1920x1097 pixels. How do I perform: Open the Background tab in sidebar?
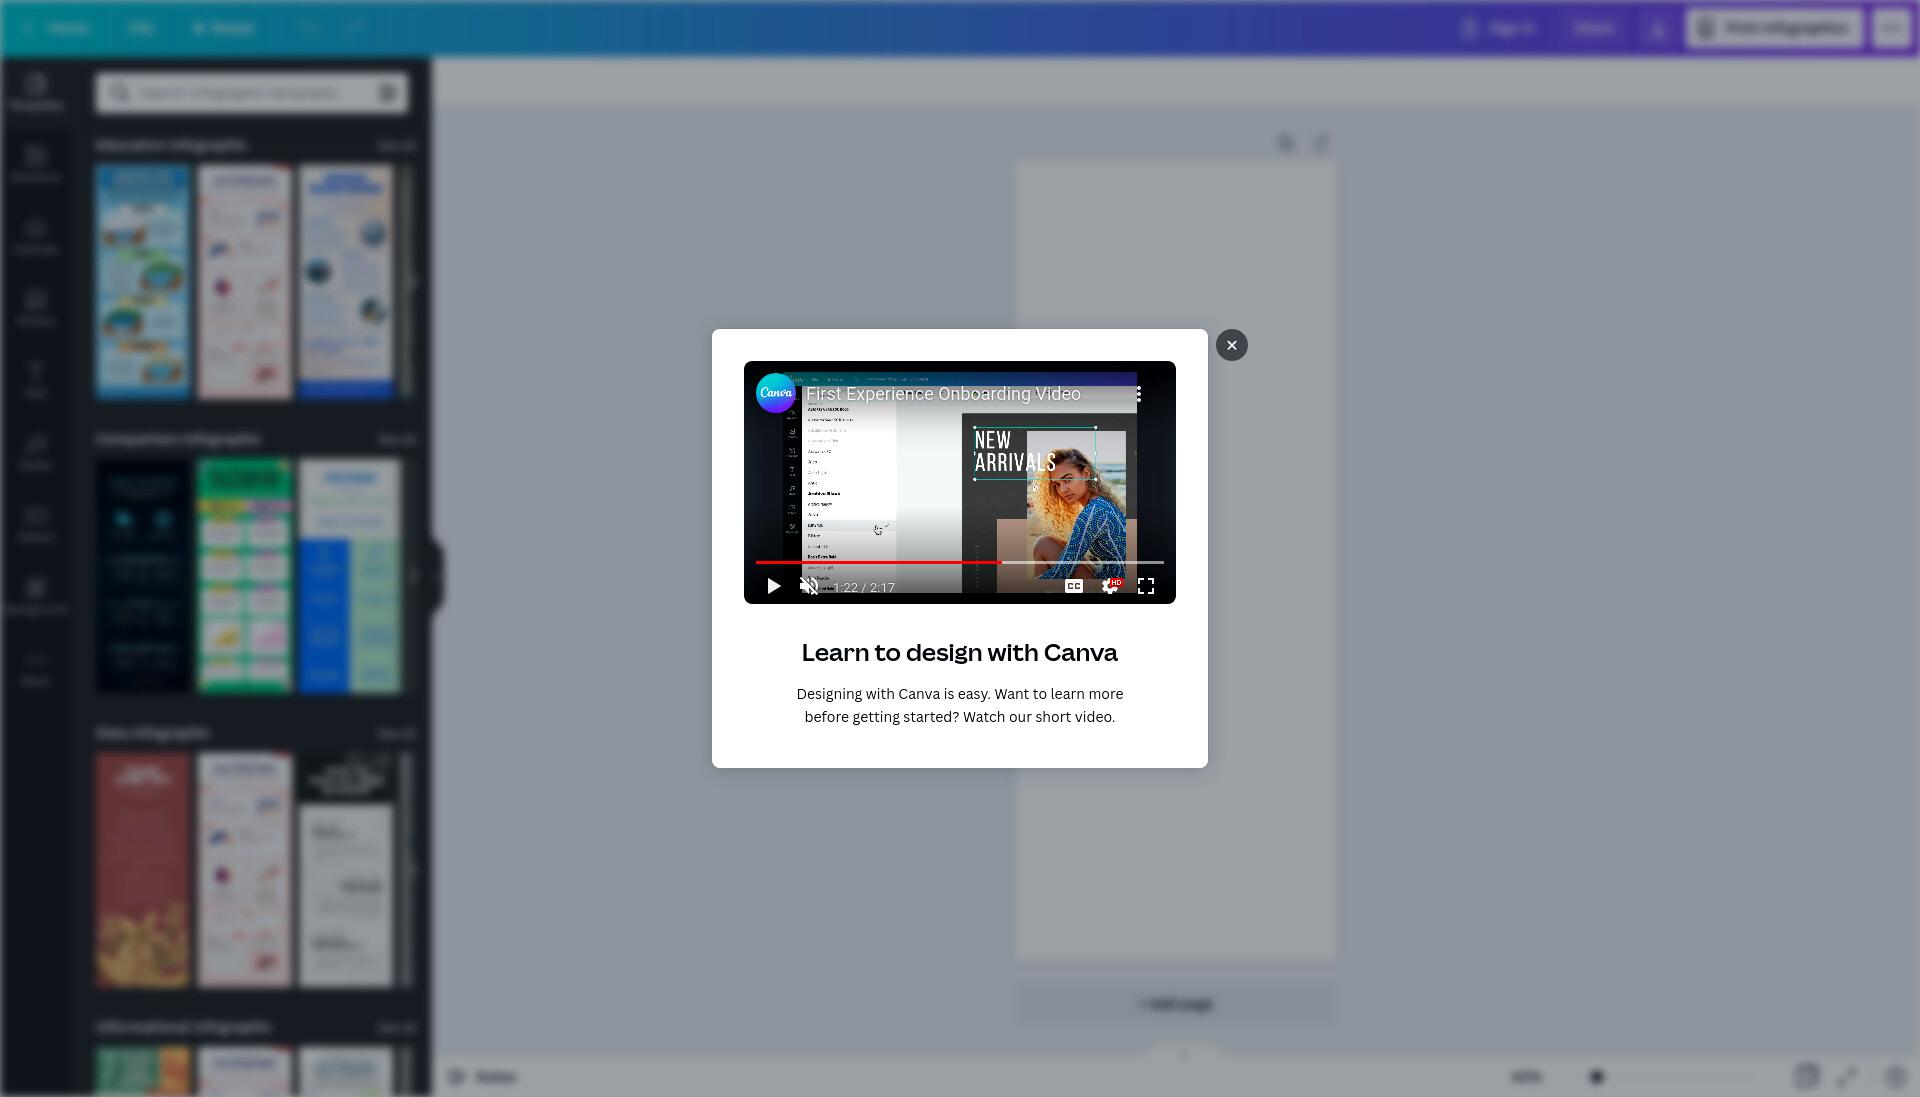tap(36, 597)
